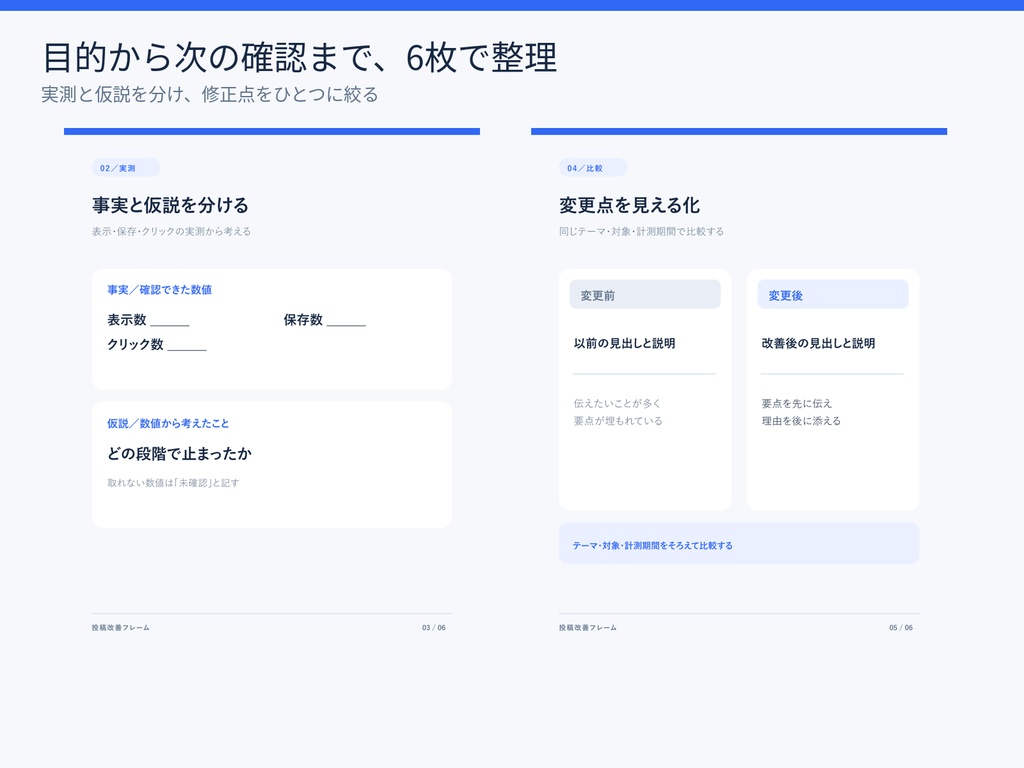Click the text 同じテーマ・対象・計測期間で比較する

[x=641, y=231]
